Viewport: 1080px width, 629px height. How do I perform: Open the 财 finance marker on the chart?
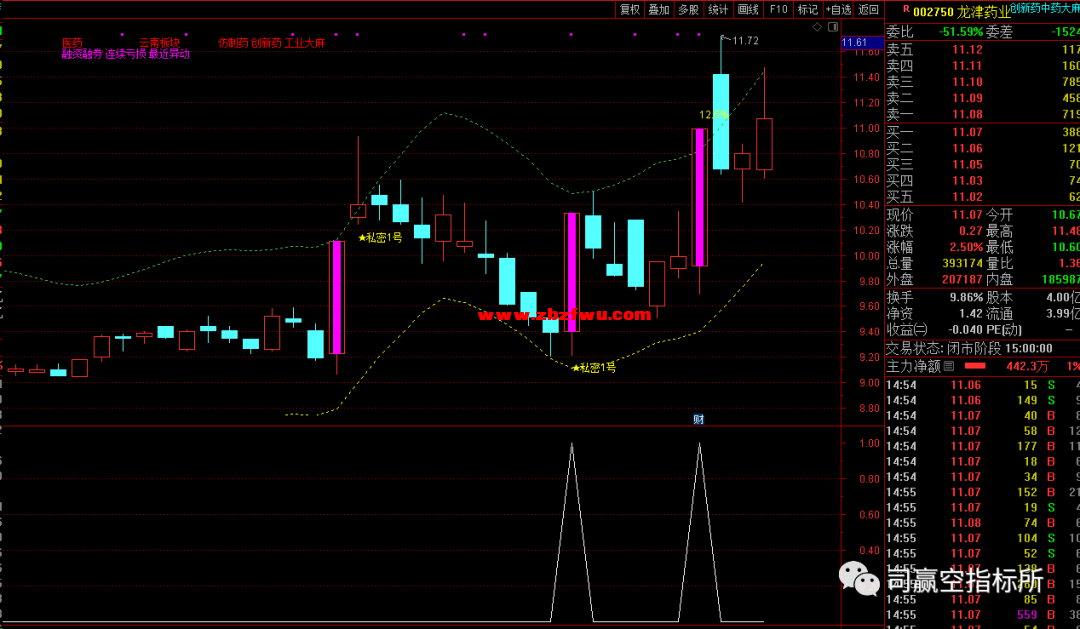point(698,420)
